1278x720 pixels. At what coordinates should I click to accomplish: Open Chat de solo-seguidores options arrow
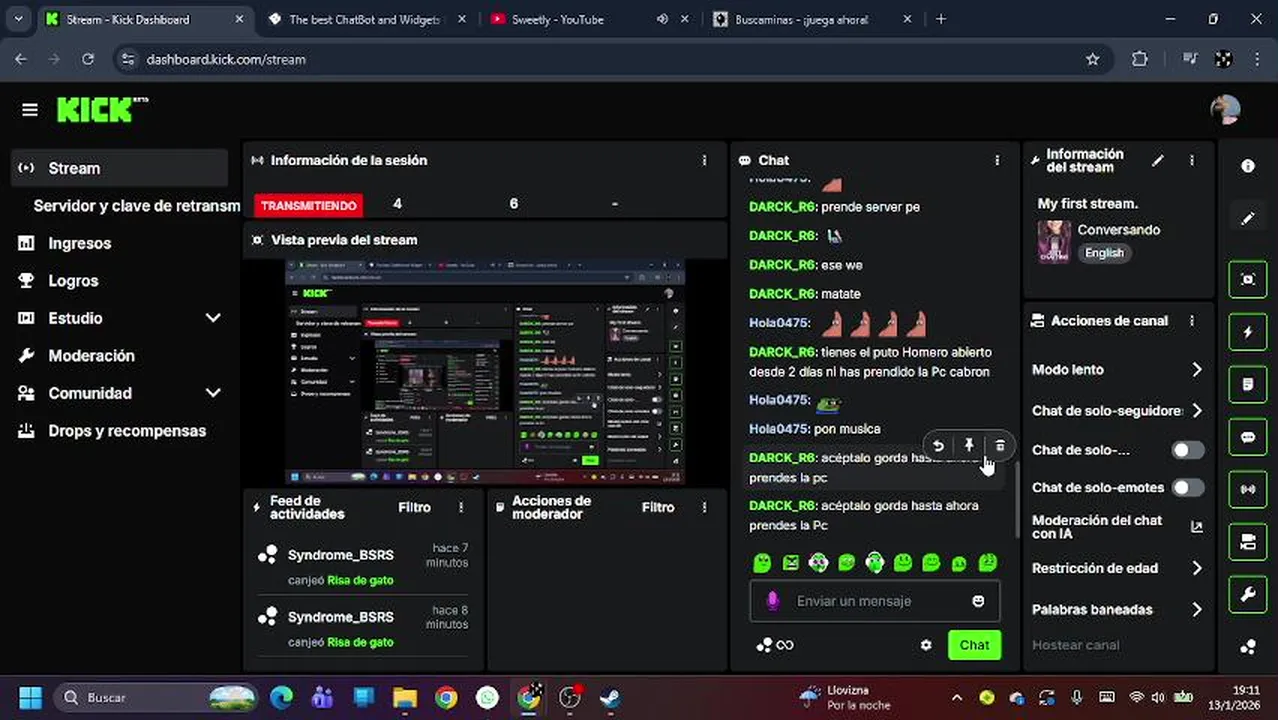point(1196,411)
